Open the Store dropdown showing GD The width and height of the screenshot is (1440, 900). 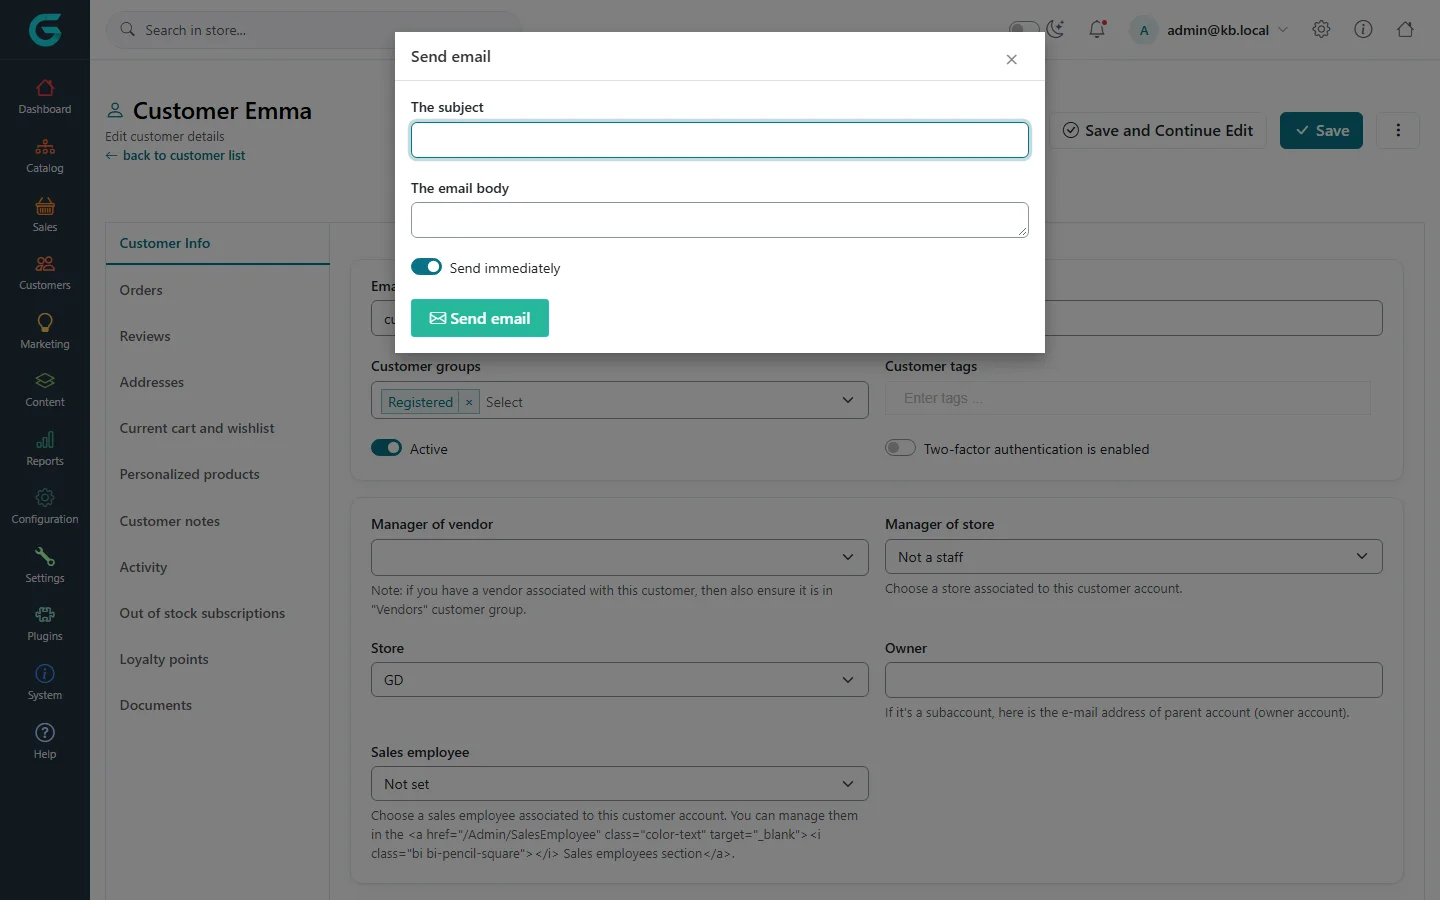[619, 680]
